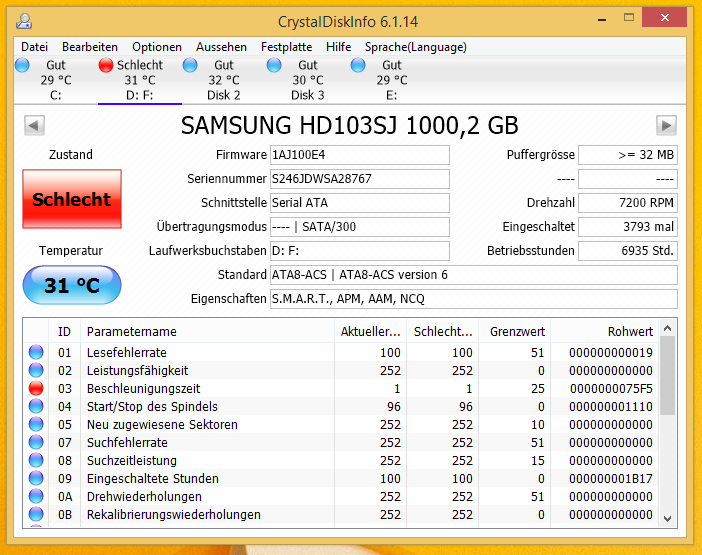Click status orb of attribute 01 Lesefehlerrate
The image size is (702, 555).
[x=36, y=352]
